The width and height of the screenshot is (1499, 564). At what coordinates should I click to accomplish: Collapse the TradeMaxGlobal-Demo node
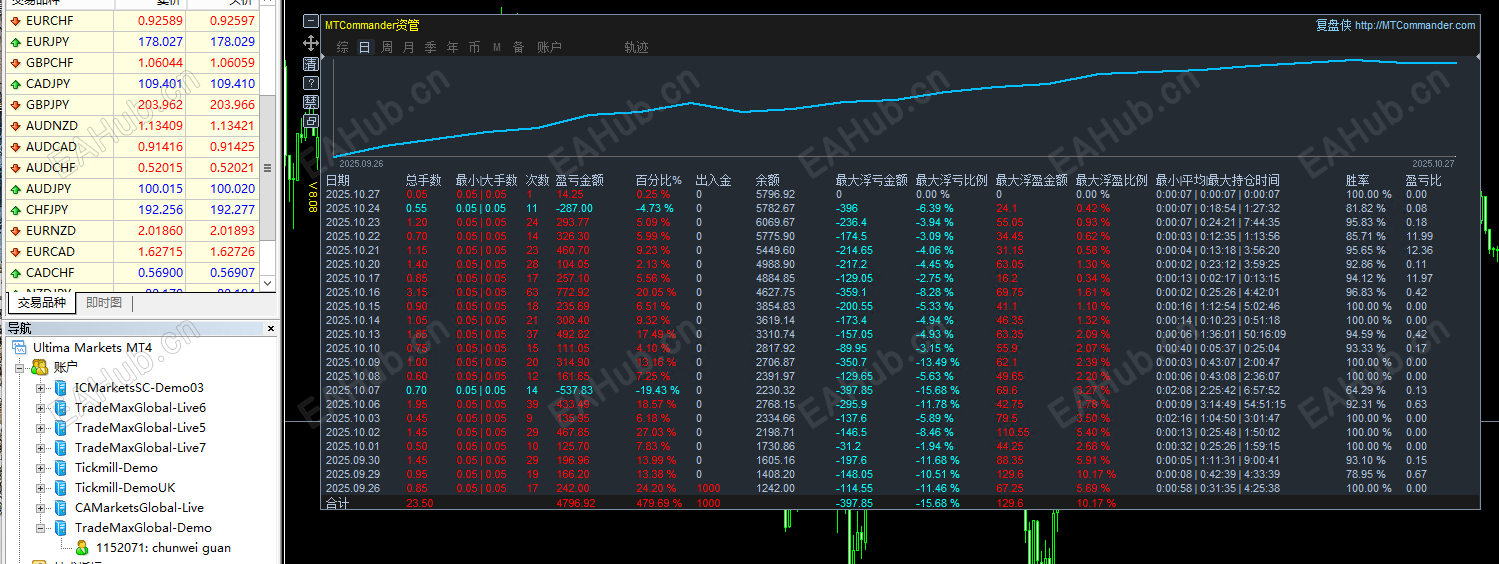point(41,528)
